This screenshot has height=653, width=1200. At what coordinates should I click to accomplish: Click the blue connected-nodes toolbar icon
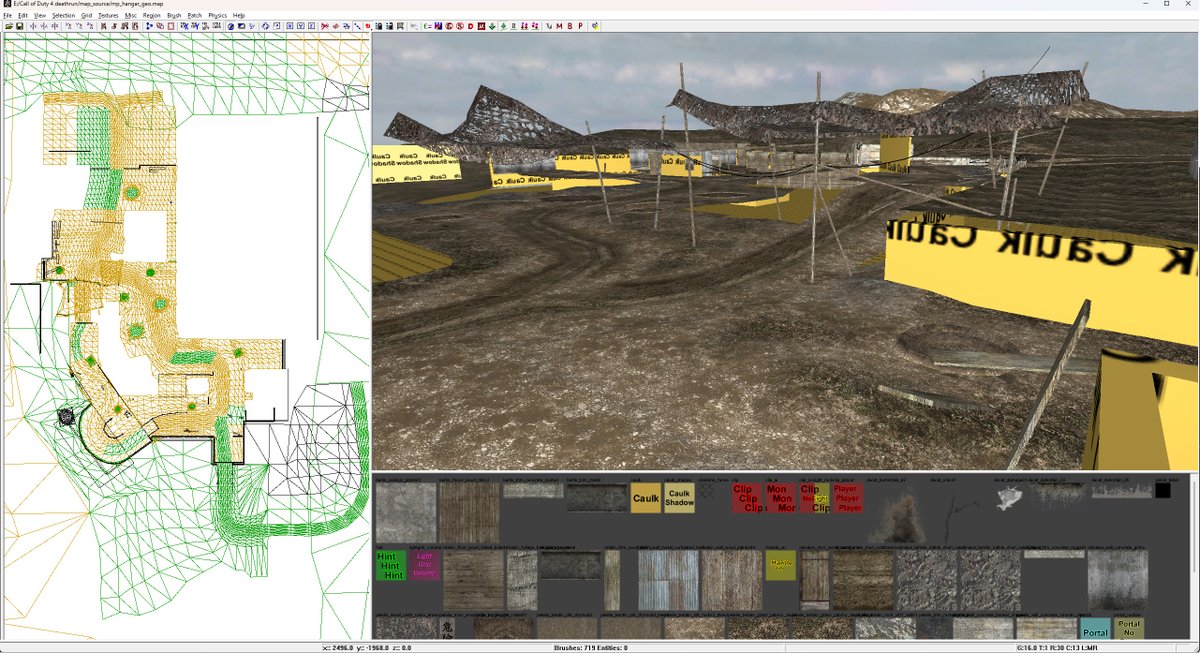(149, 26)
